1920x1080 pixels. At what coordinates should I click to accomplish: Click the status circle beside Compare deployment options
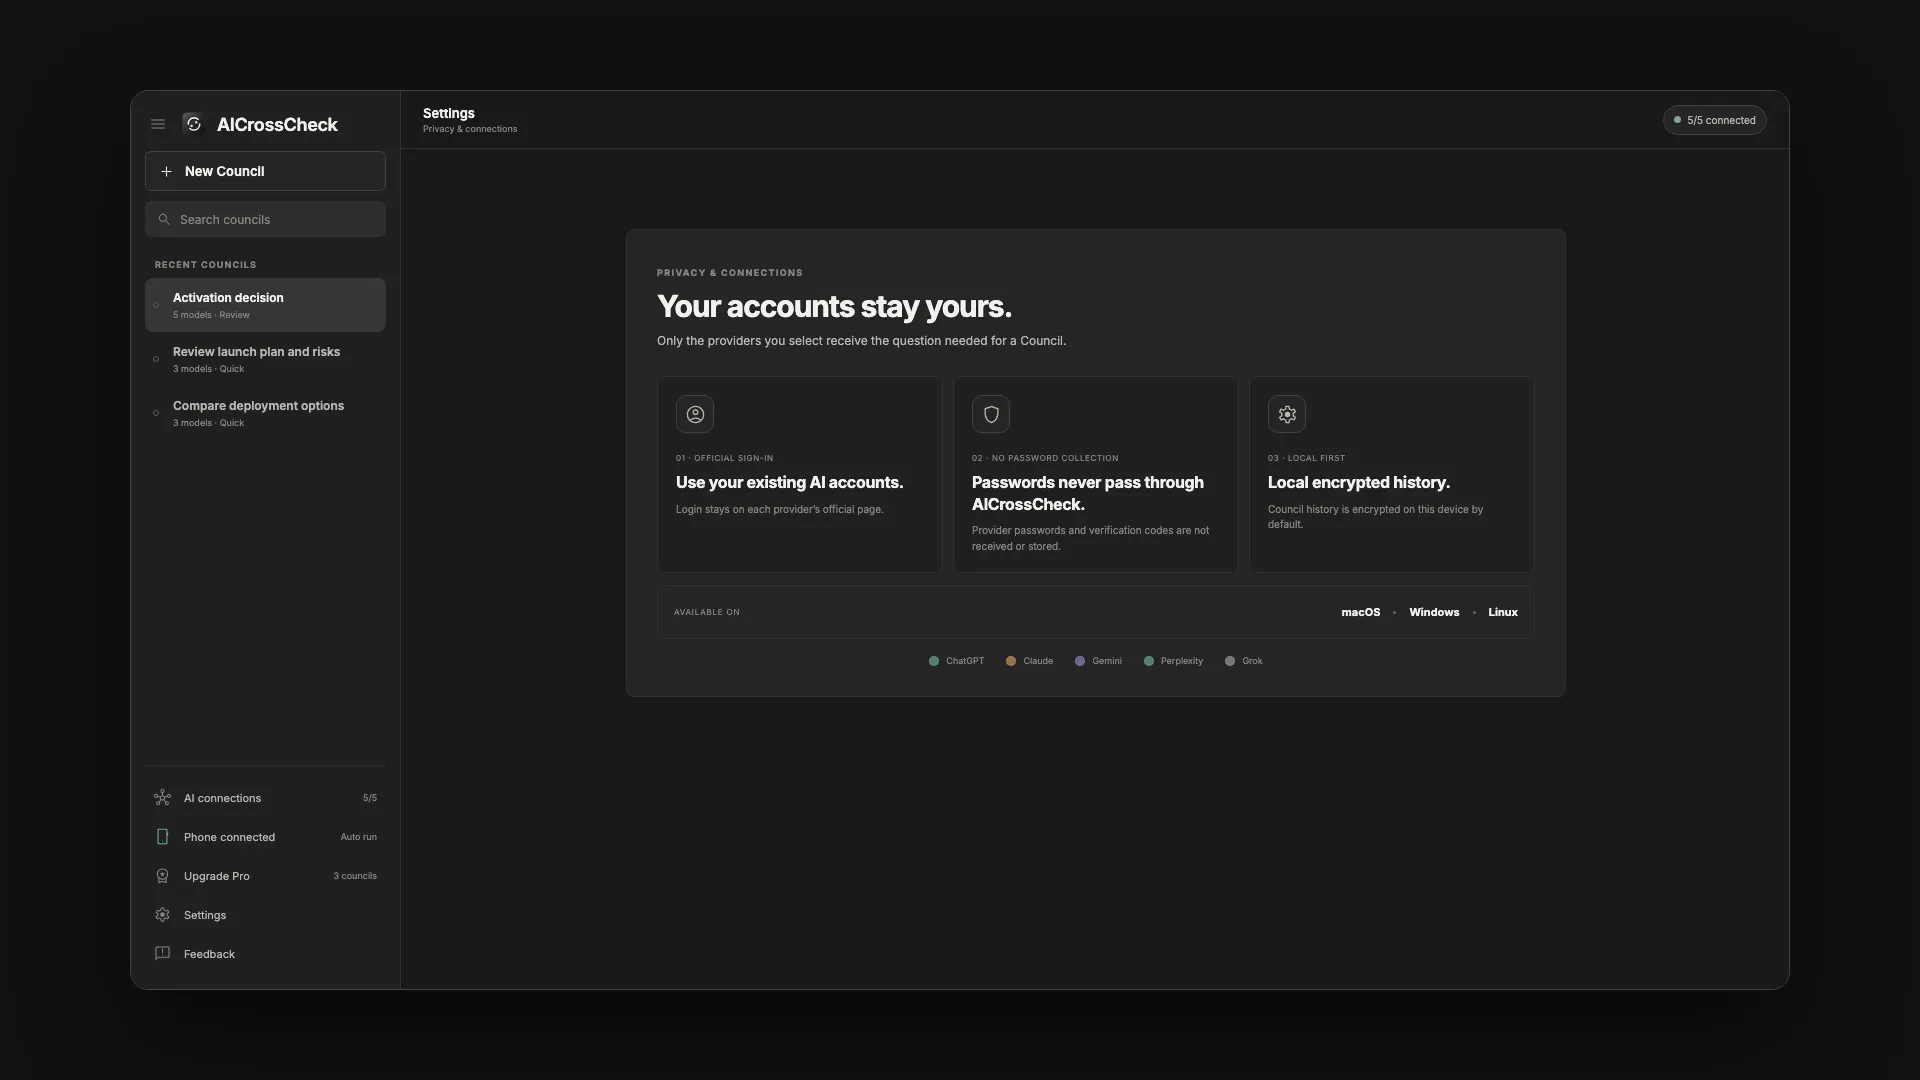click(156, 413)
